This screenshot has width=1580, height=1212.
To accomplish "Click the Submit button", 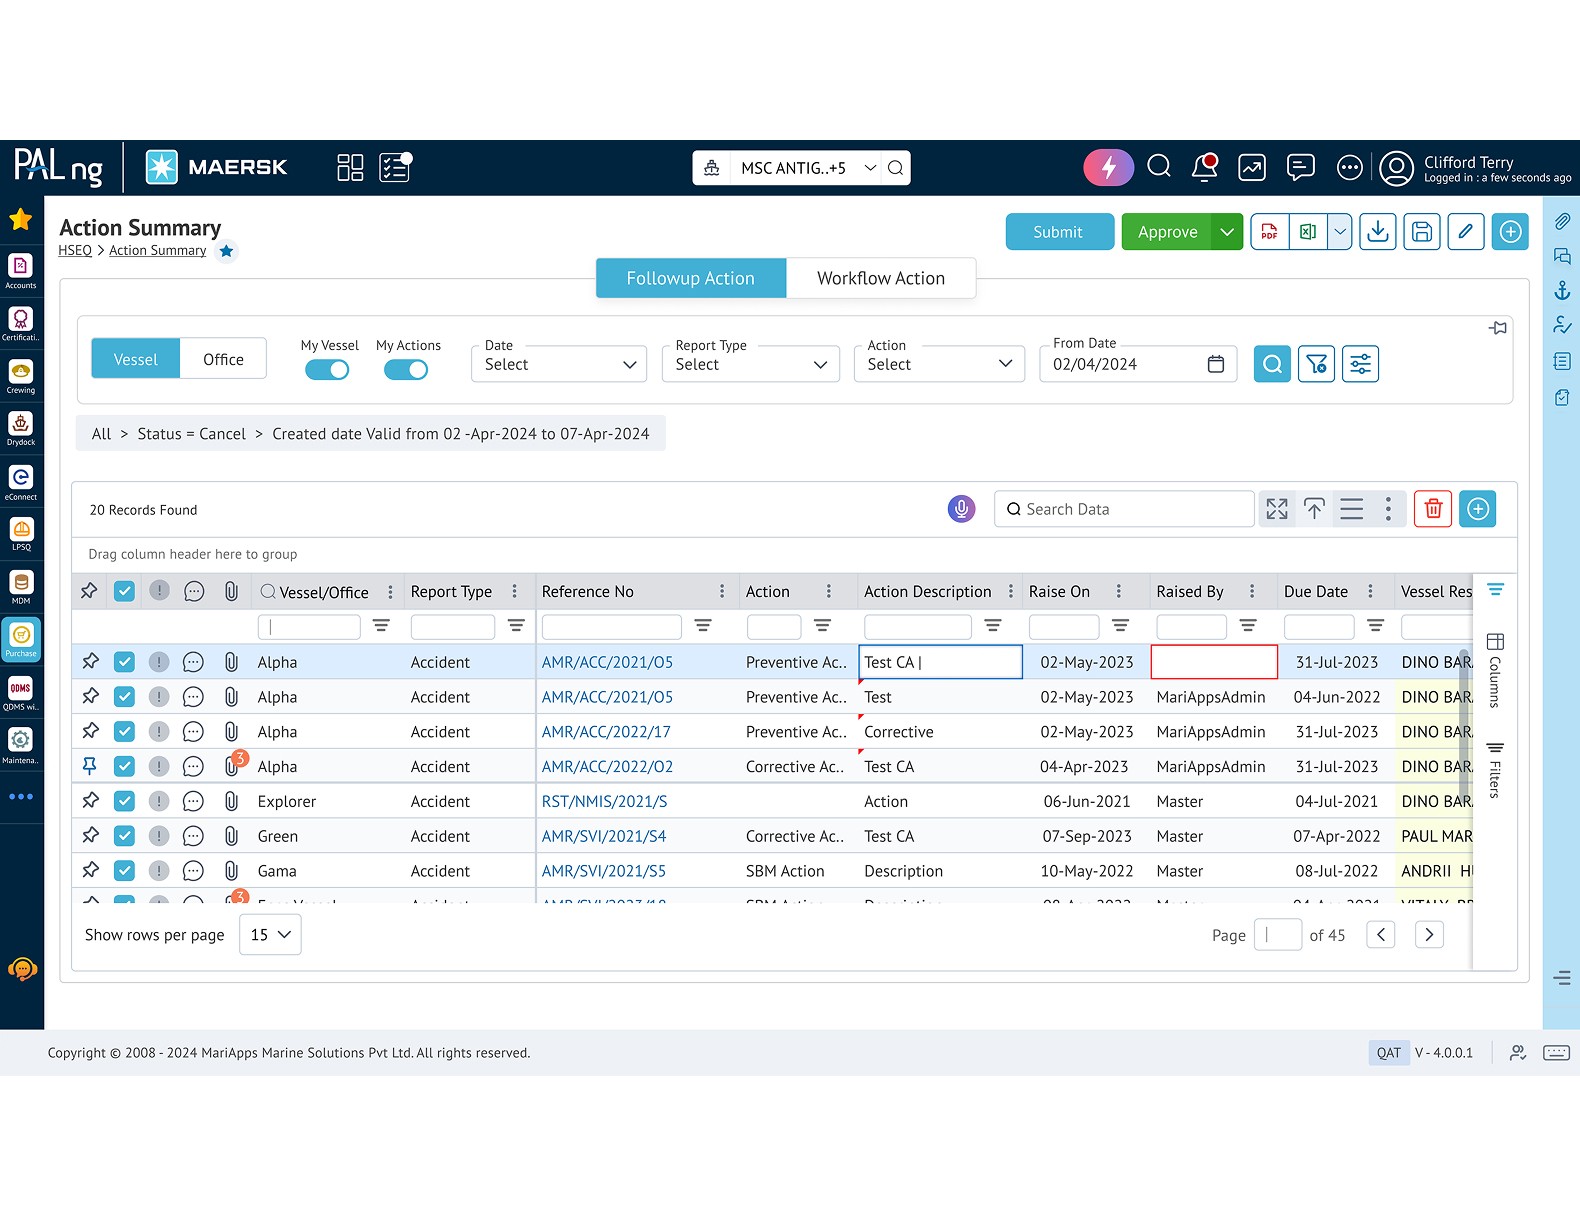I will click(1059, 232).
